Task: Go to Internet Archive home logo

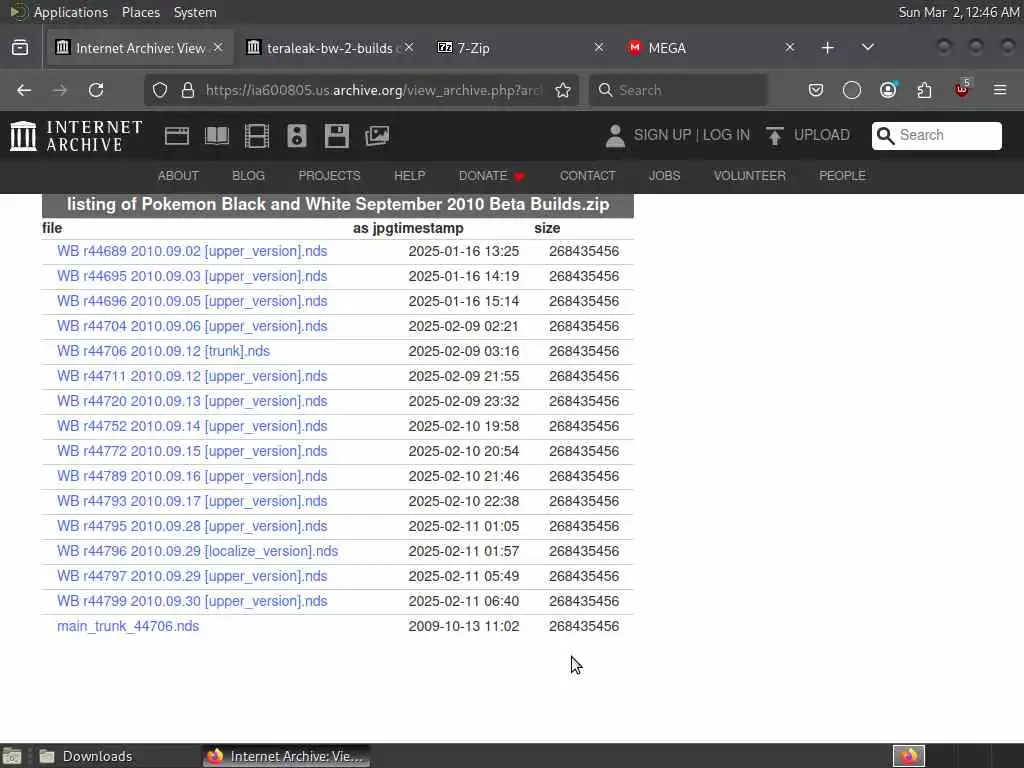Action: (x=76, y=136)
